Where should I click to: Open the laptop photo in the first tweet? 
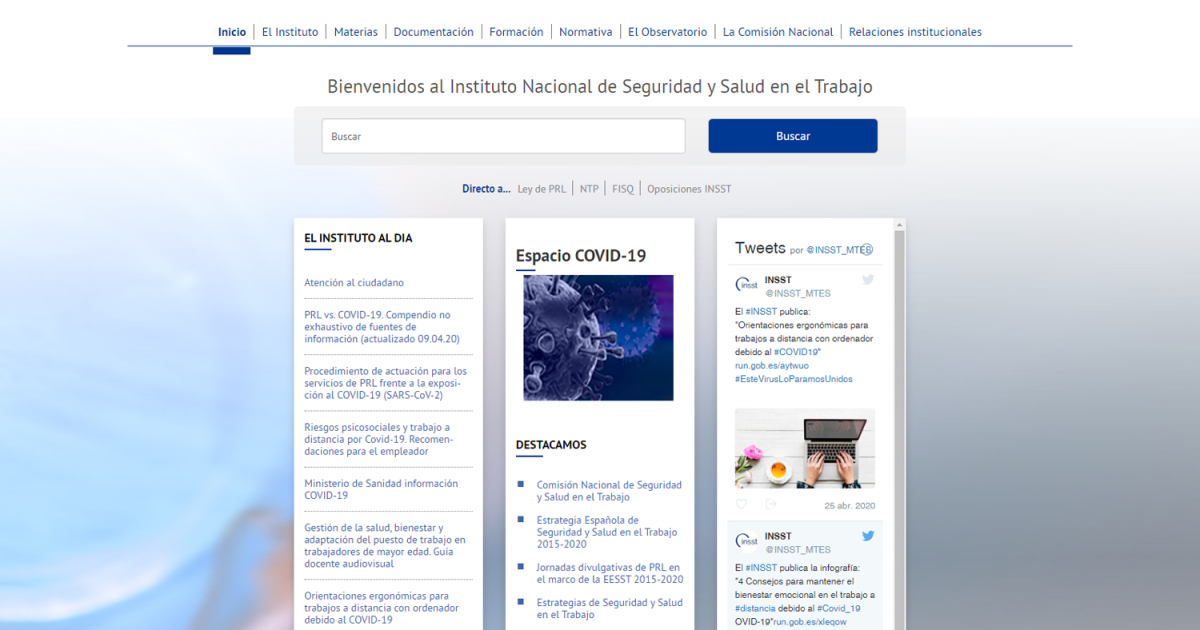(x=805, y=448)
